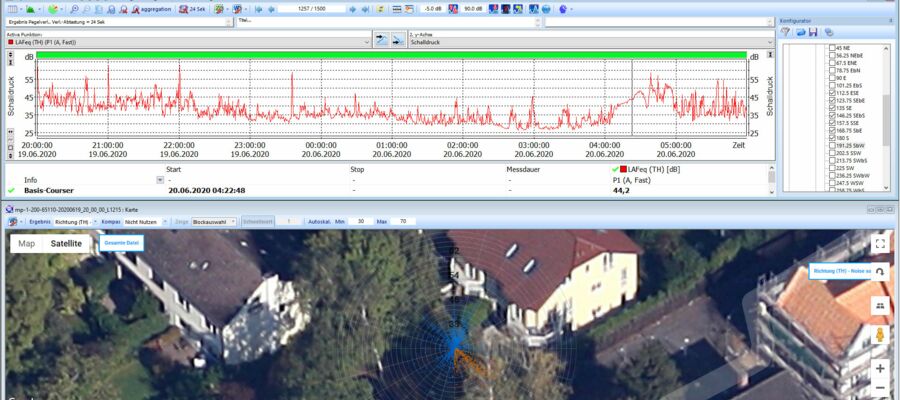Viewport: 900px width, 400px height.
Task: Switch map to Satellite view
Action: click(x=67, y=243)
